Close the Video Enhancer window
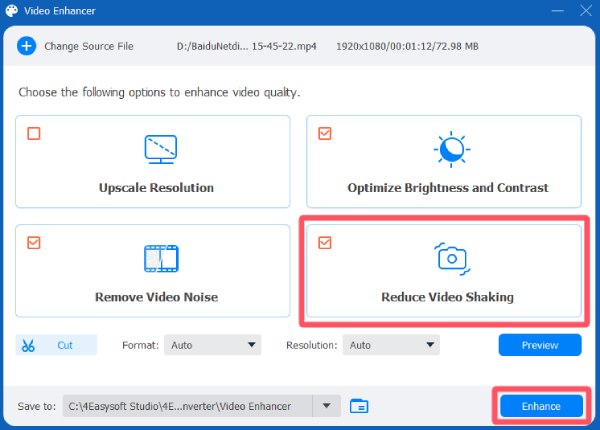Screen dimensions: 600x430 coord(585,11)
